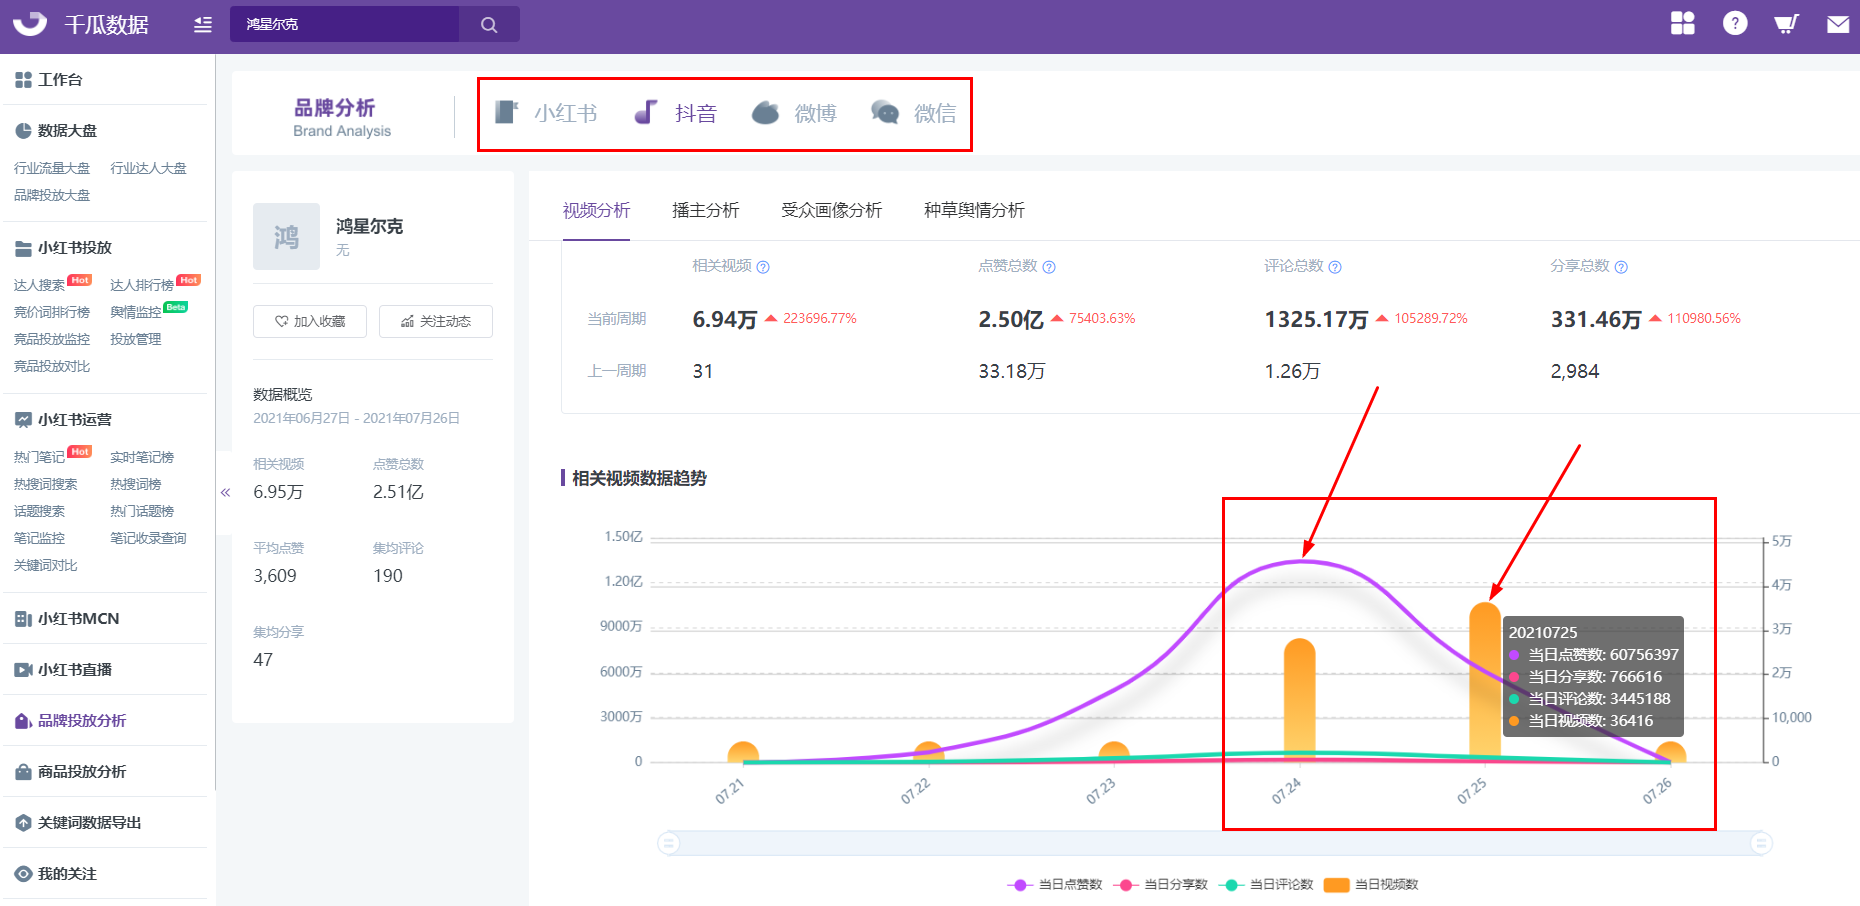Open 热搜词搜索 link
The image size is (1860, 906).
(45, 484)
